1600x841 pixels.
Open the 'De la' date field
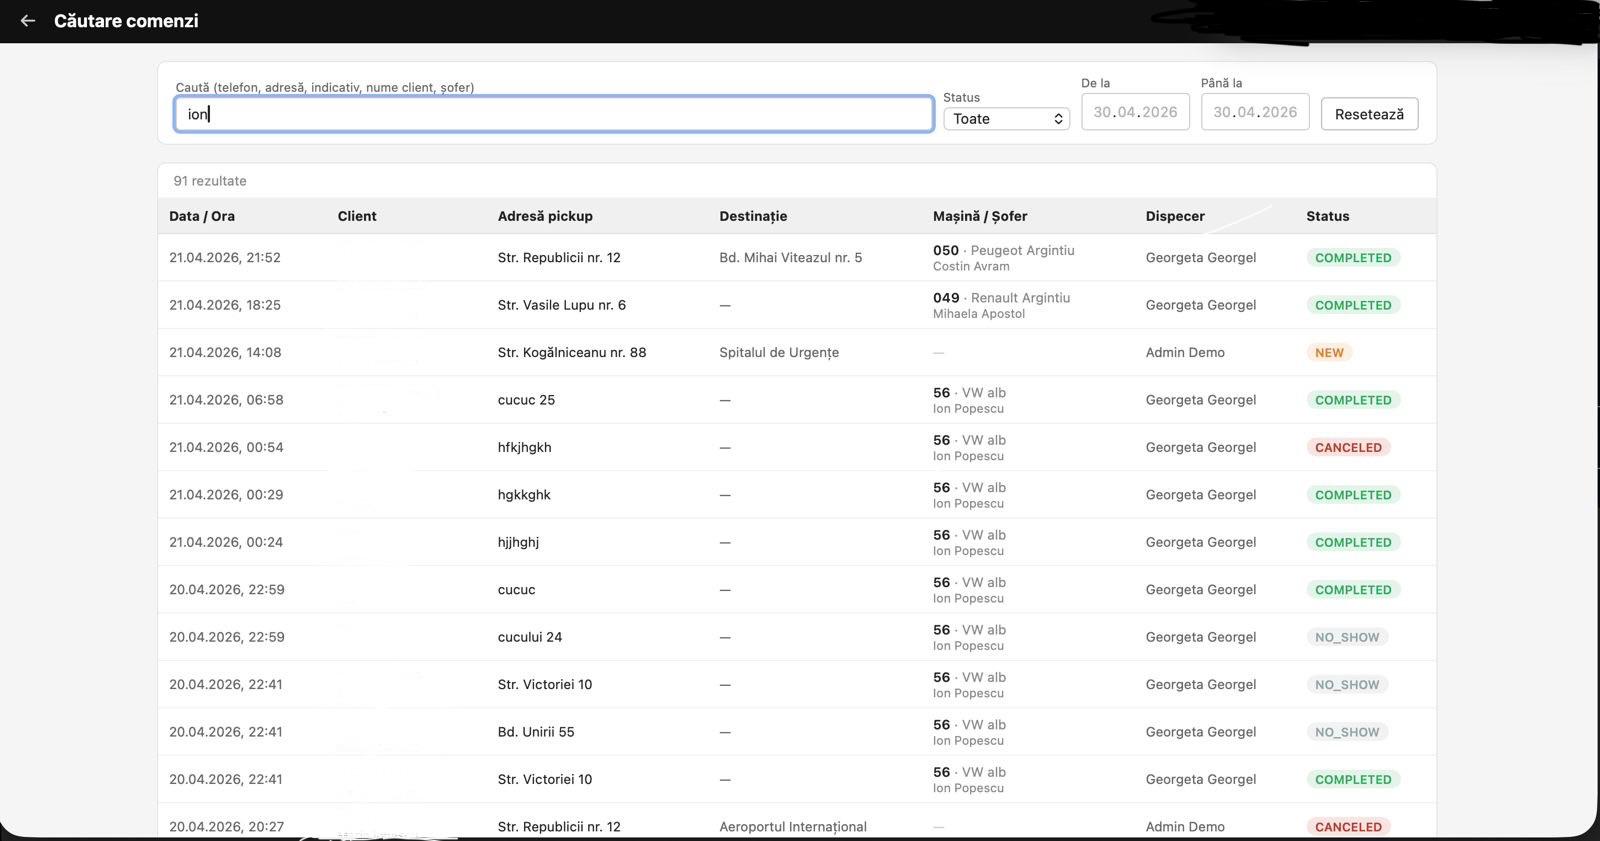[x=1134, y=112]
